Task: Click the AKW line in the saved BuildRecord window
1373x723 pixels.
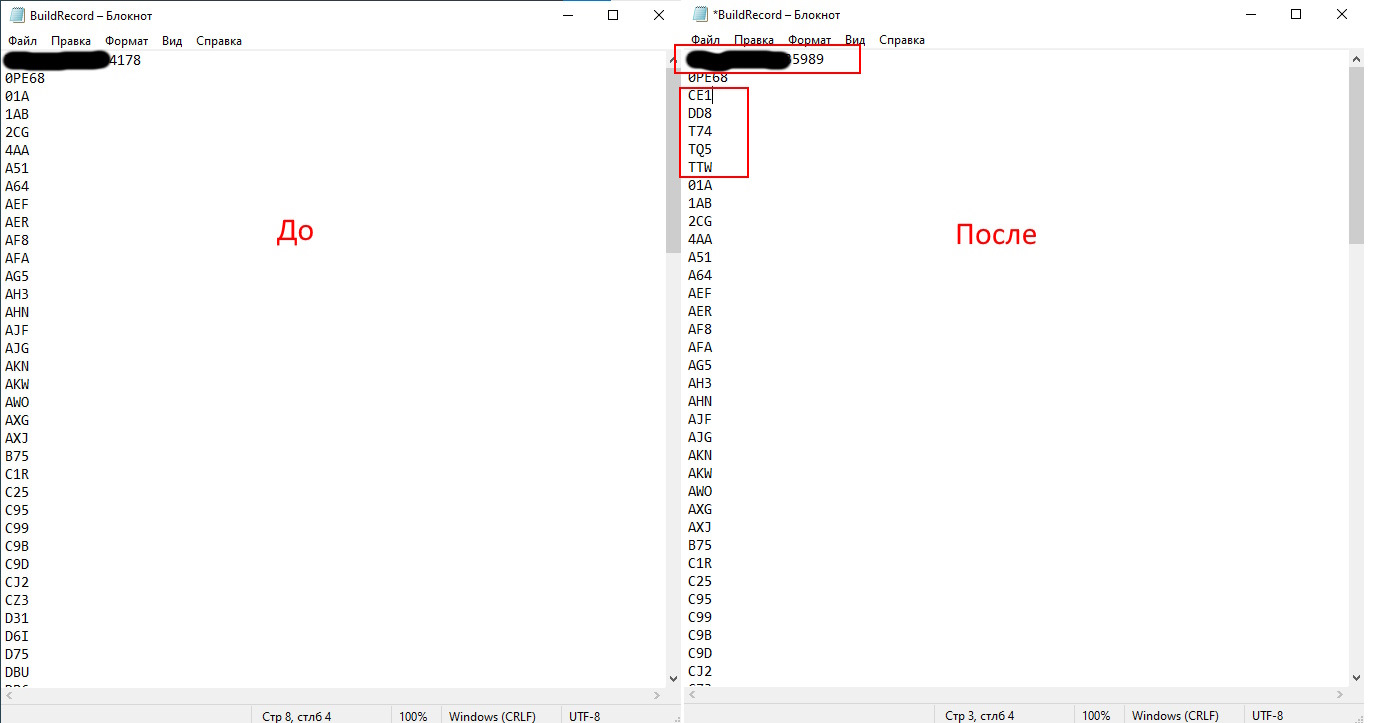Action: coord(17,384)
